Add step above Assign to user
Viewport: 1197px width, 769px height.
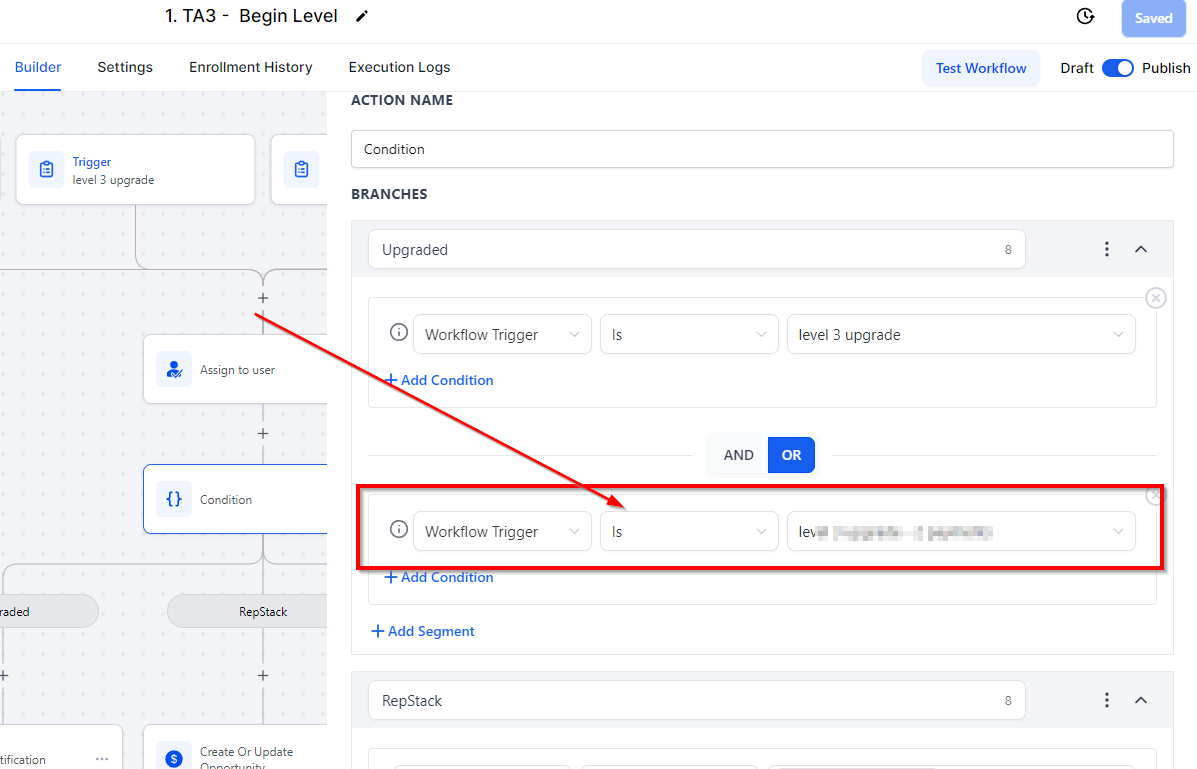coord(263,298)
